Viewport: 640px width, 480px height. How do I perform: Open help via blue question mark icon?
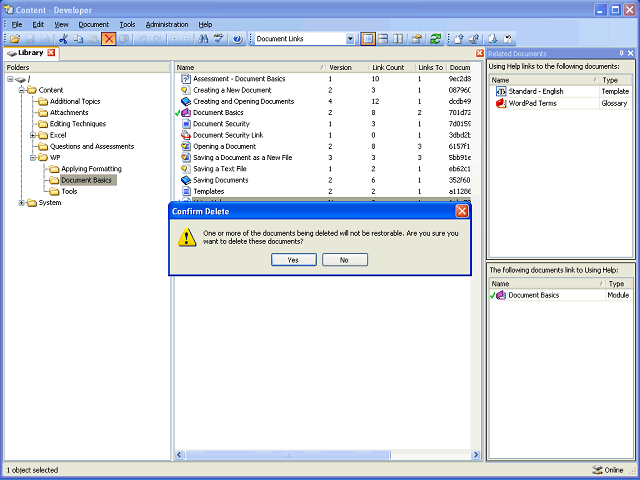coord(238,39)
